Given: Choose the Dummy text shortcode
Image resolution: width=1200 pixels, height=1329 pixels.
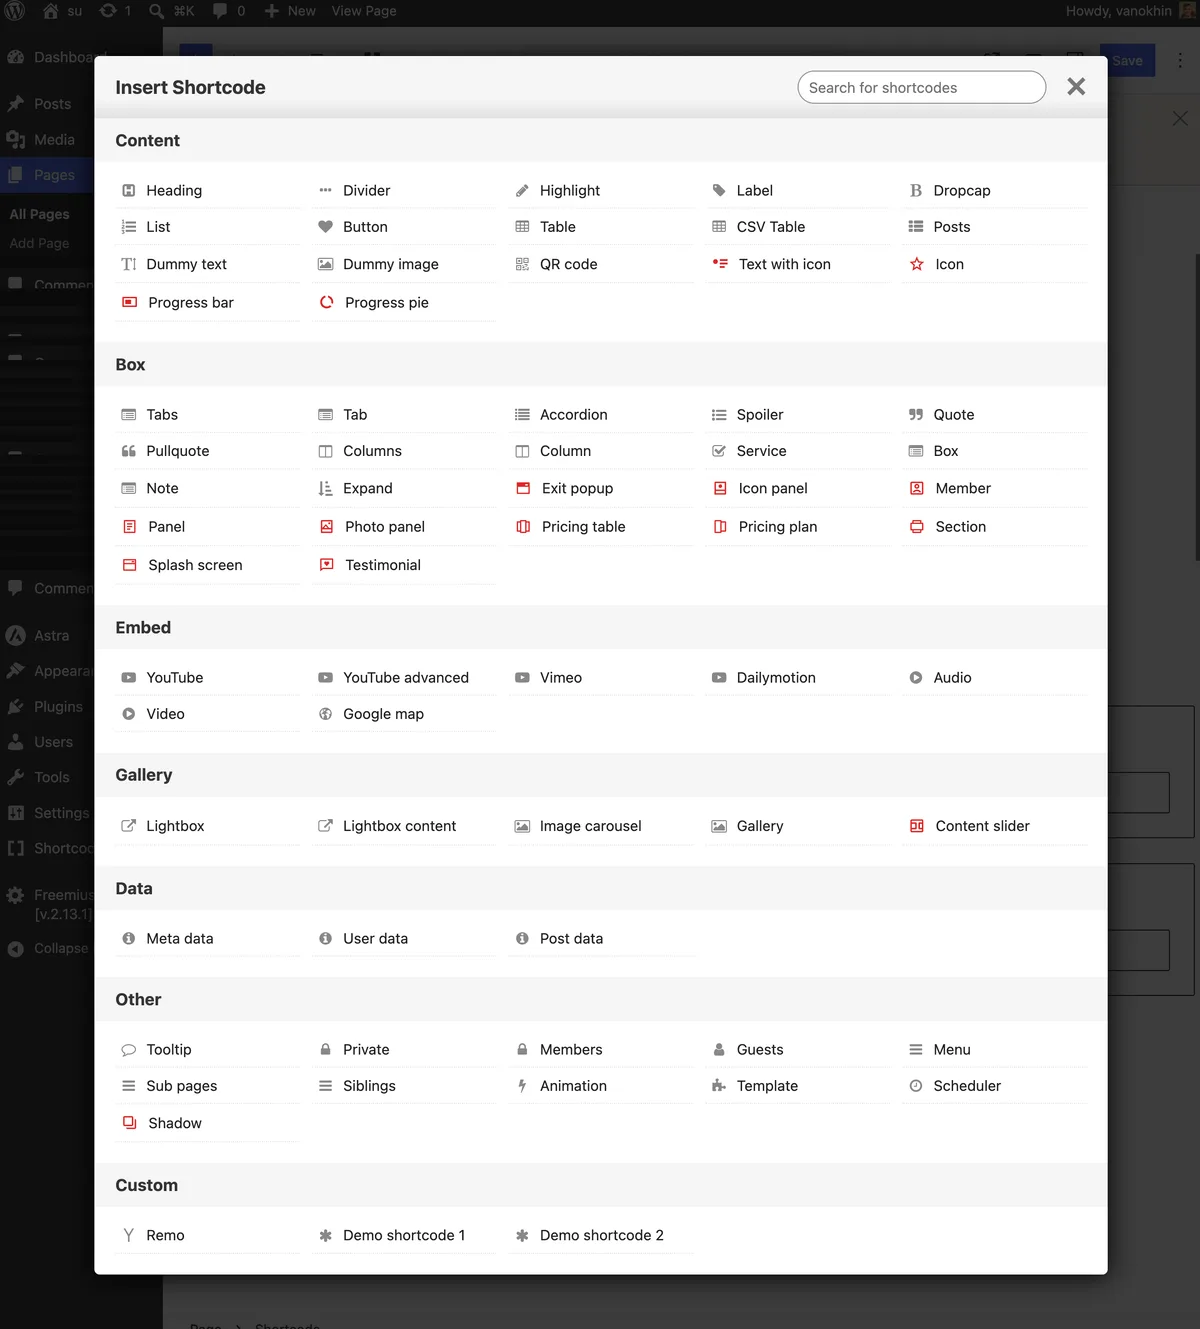Looking at the screenshot, I should click(207, 264).
